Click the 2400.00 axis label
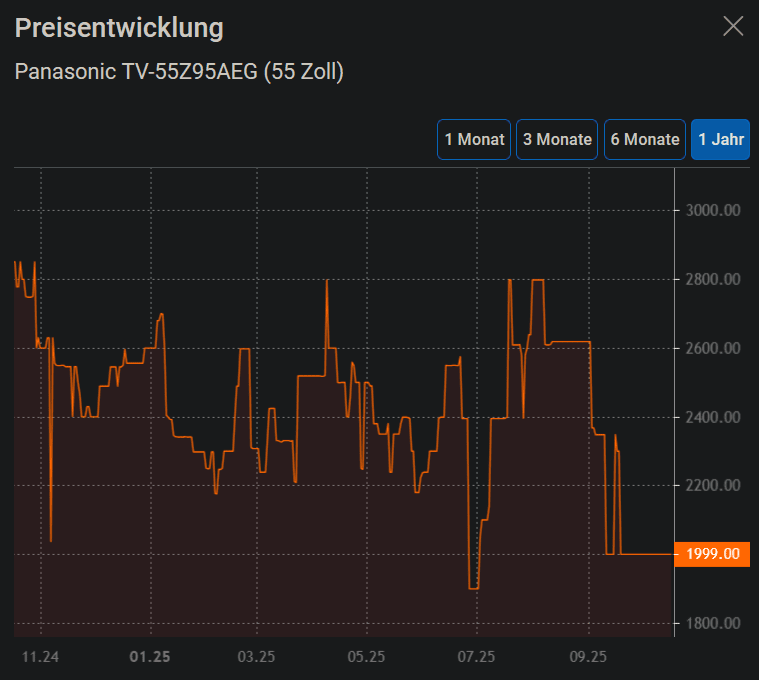The image size is (759, 680). coord(713,417)
